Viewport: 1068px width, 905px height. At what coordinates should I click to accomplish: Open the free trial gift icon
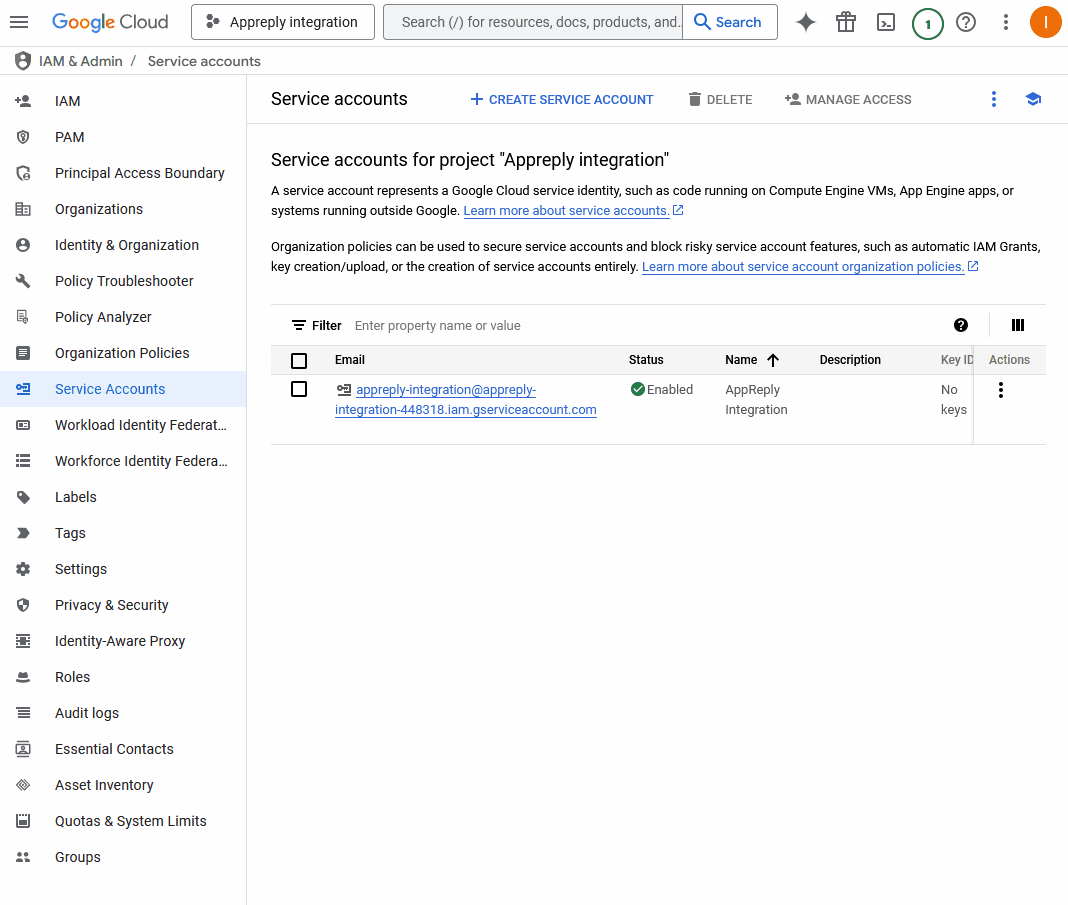(846, 22)
